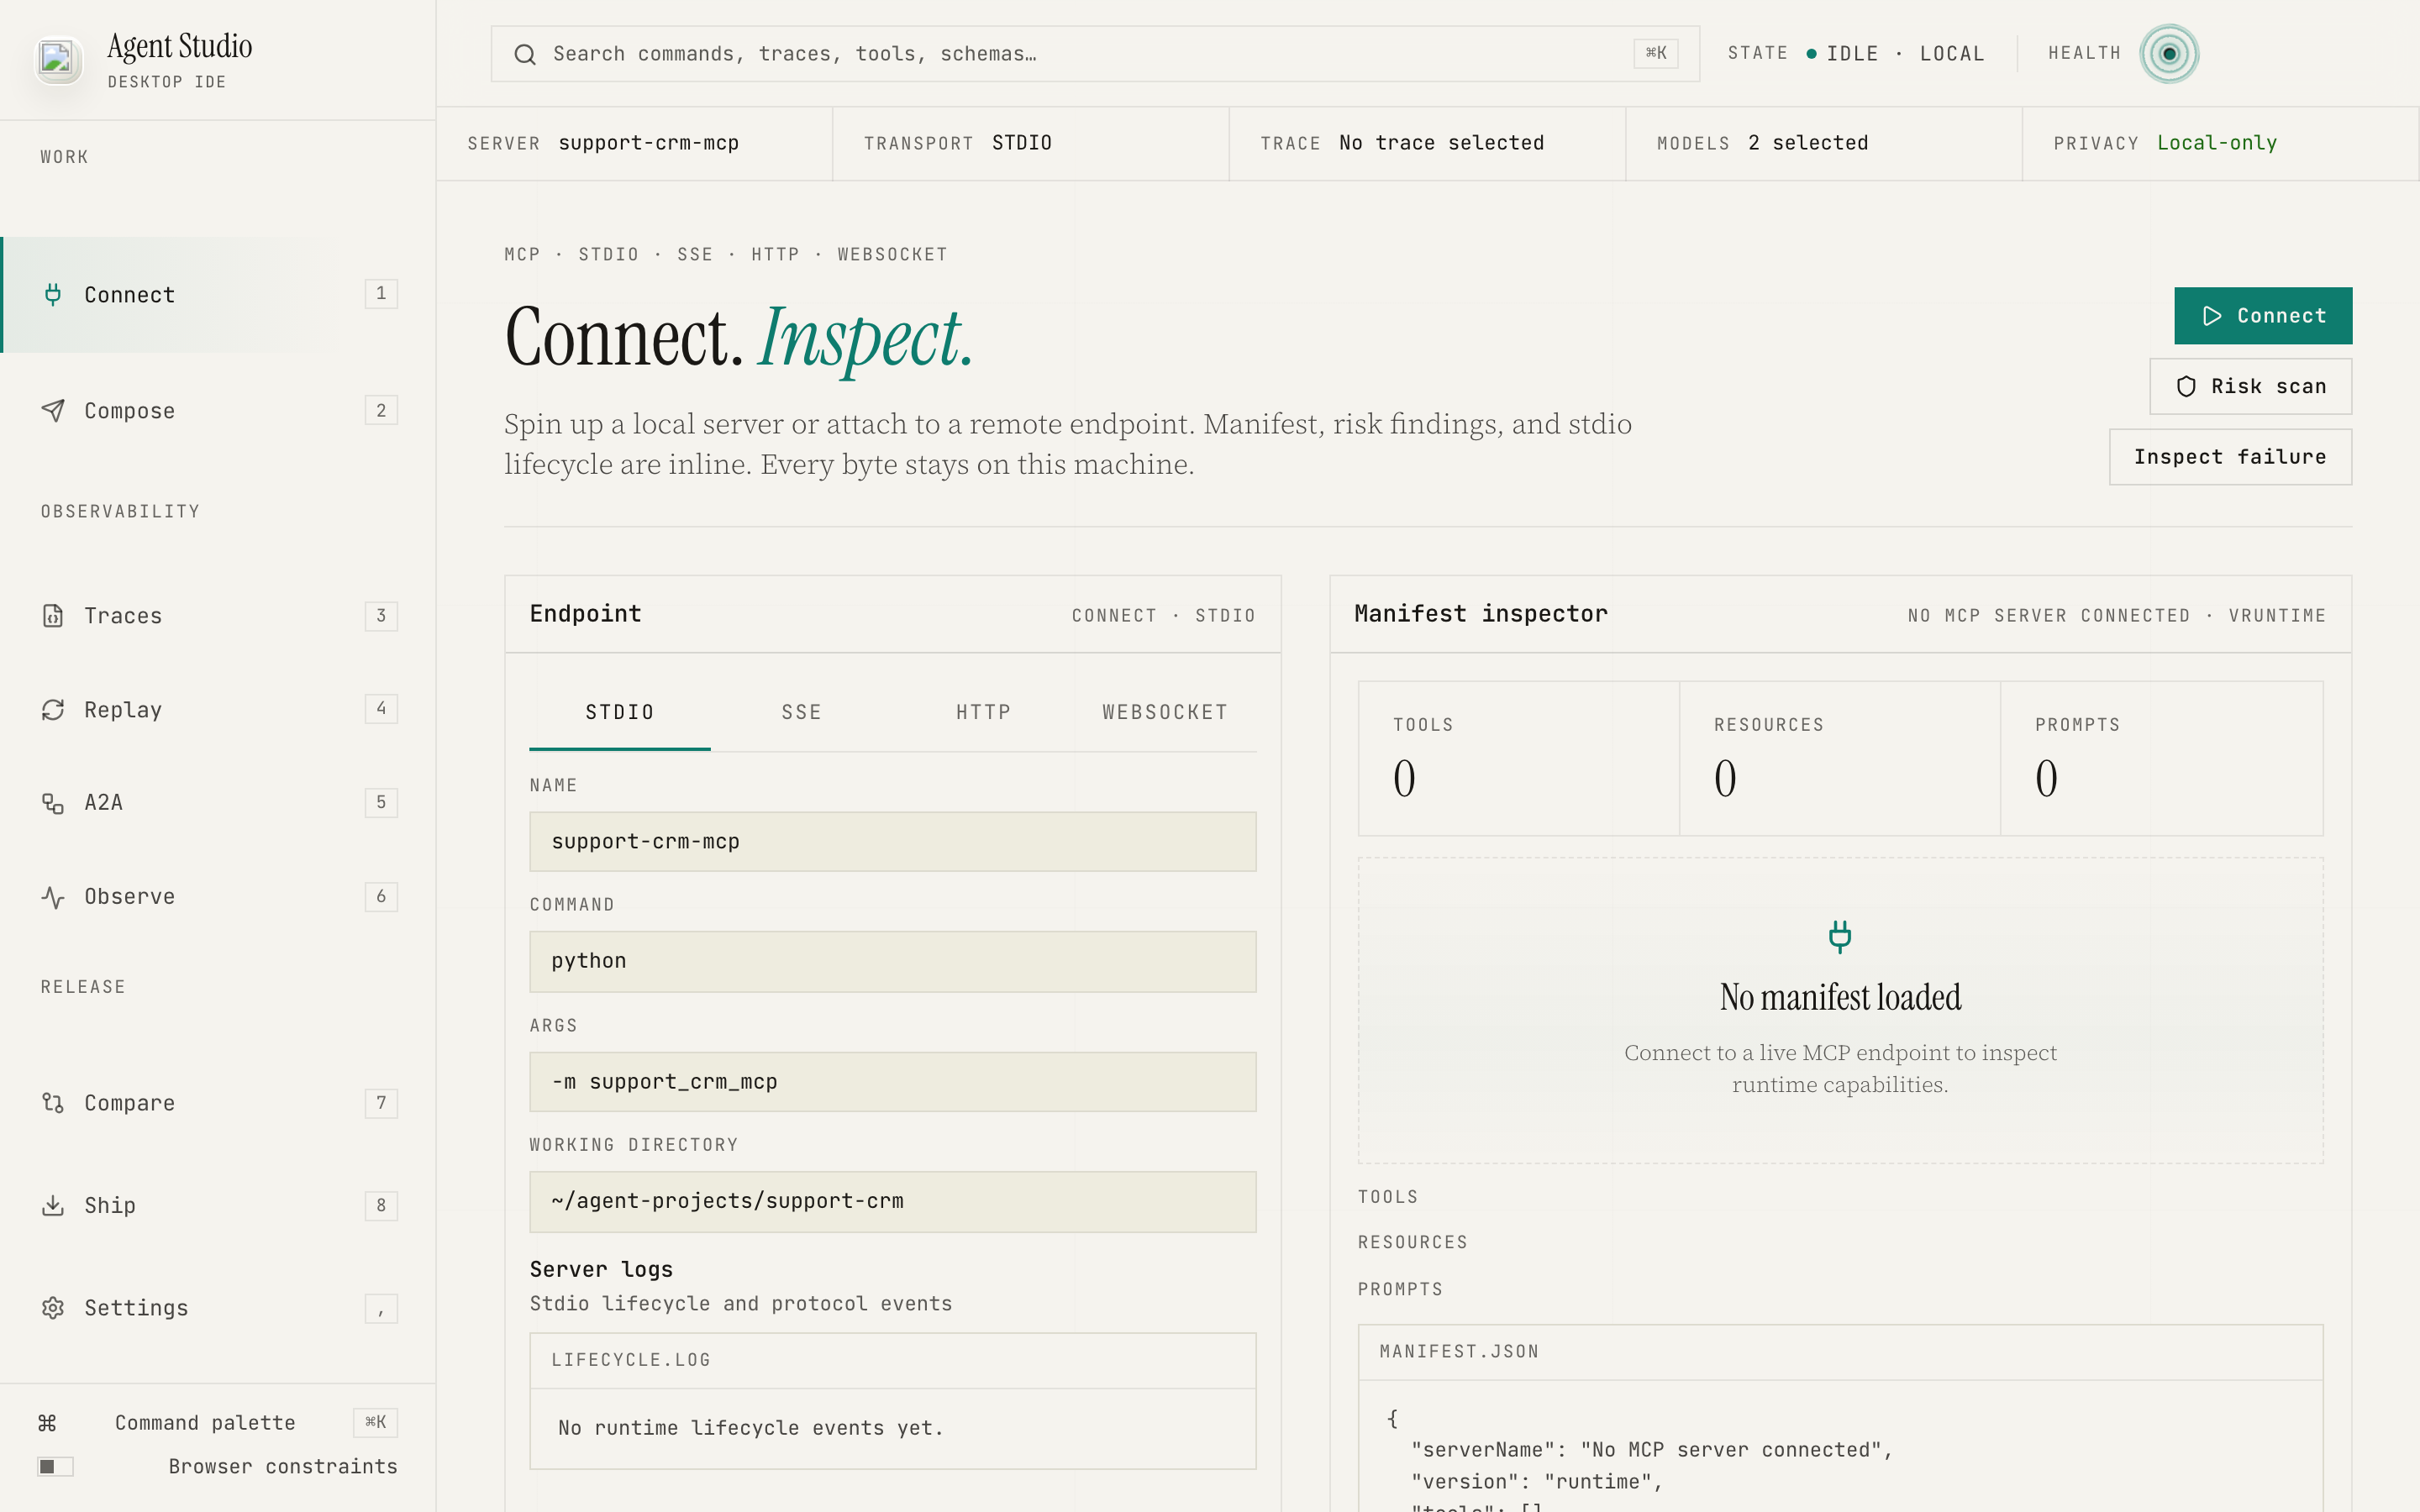Click the green idle state dot

click(x=1811, y=54)
